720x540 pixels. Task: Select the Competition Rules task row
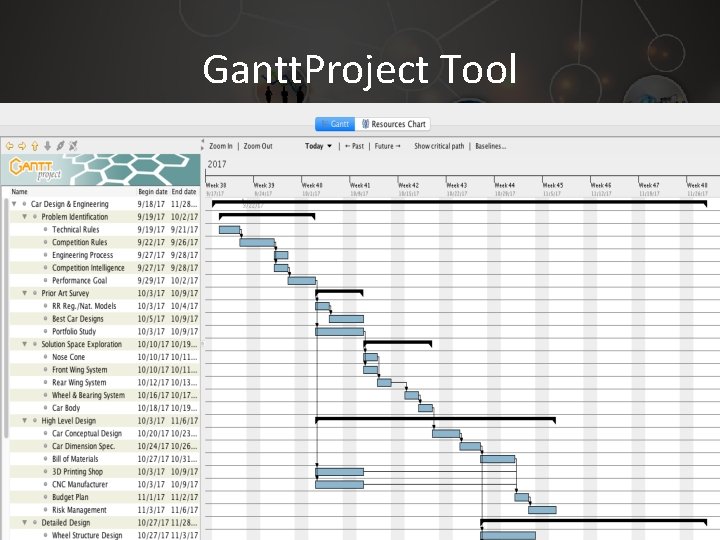click(x=105, y=242)
